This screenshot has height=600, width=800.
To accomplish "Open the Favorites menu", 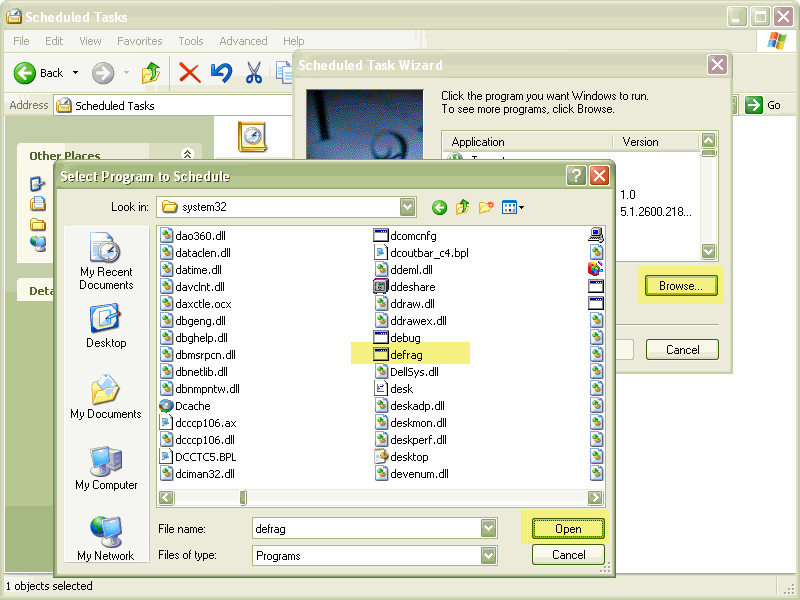I will (x=139, y=41).
